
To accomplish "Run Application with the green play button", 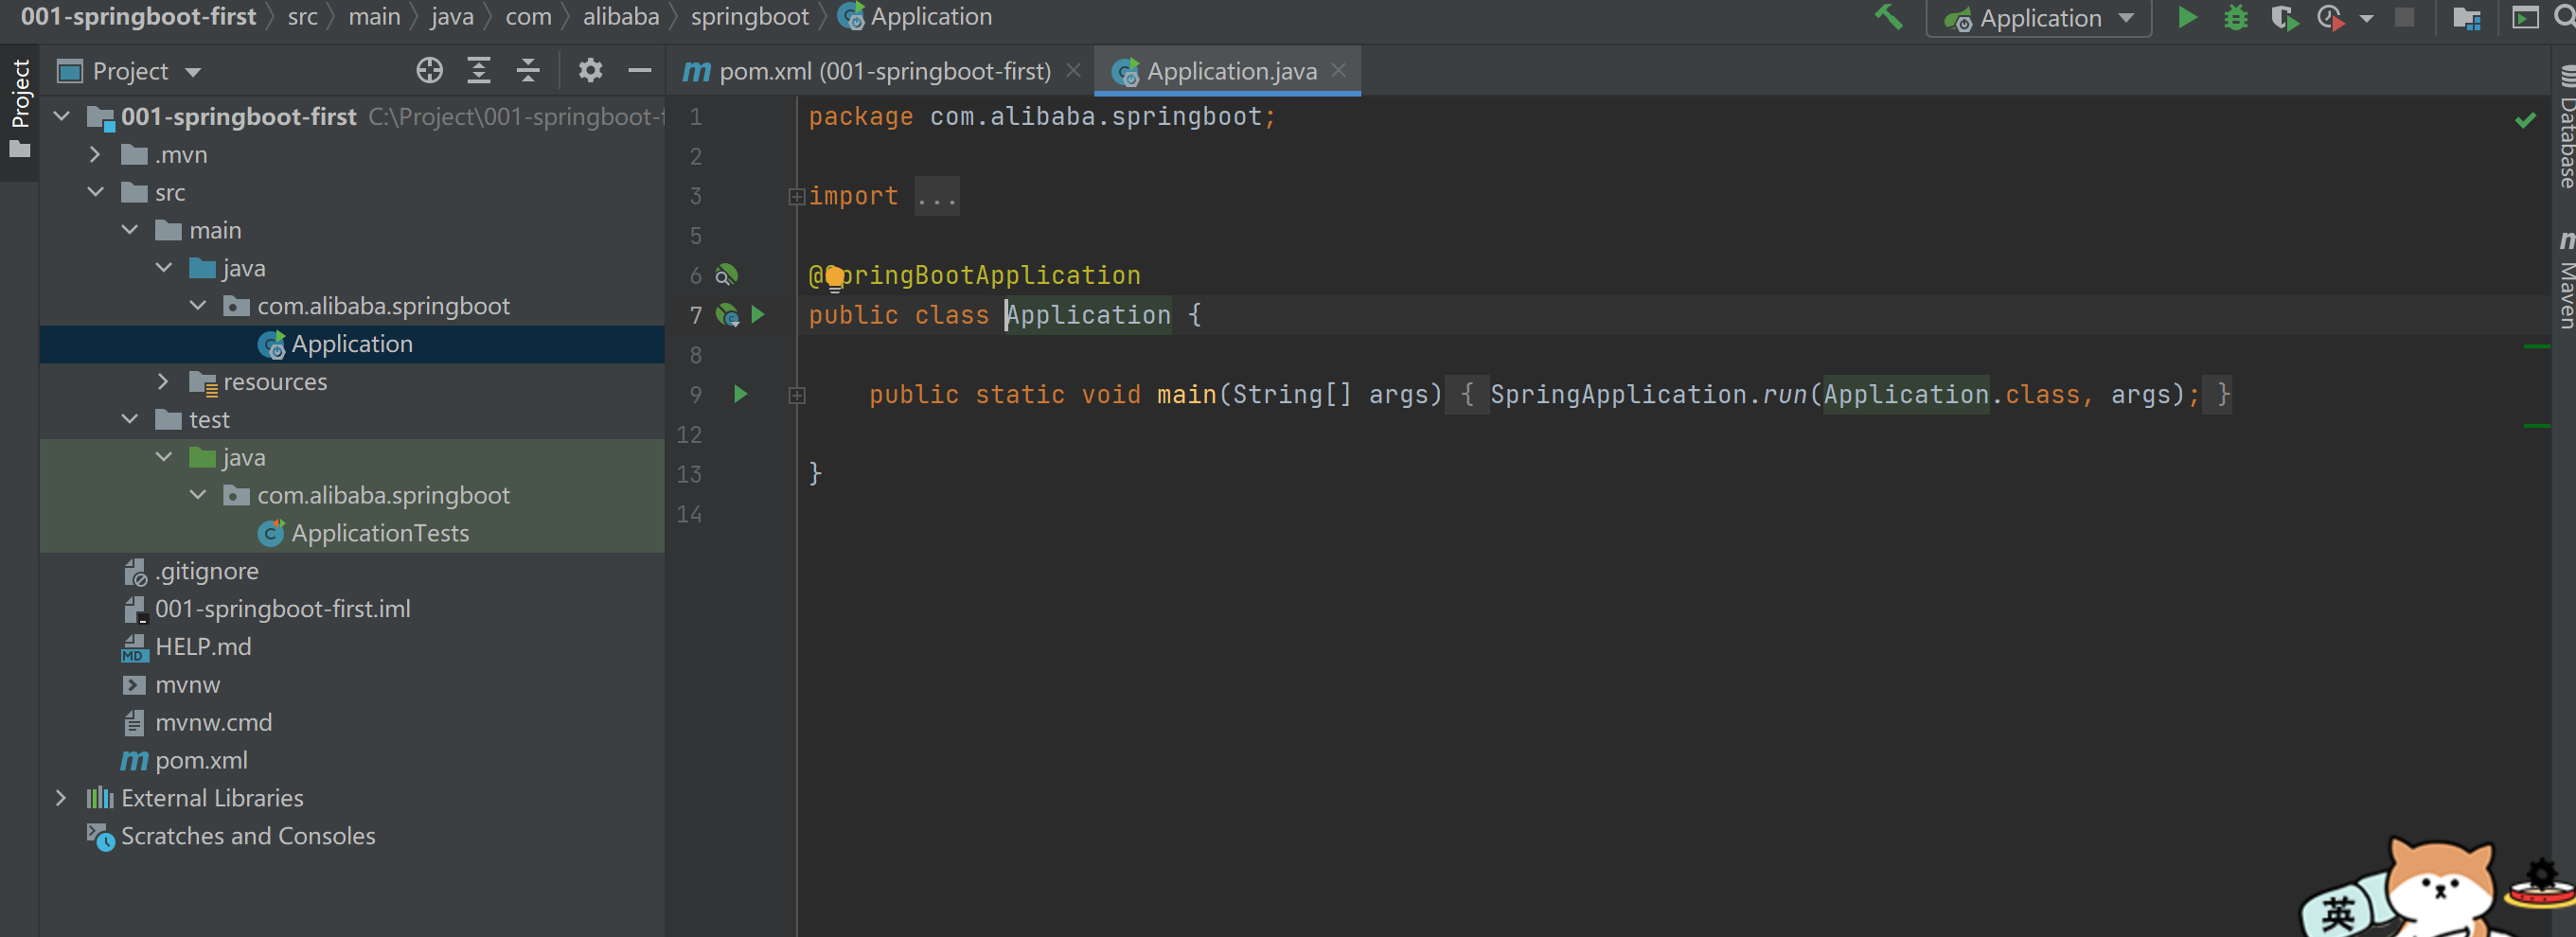I will point(2187,18).
